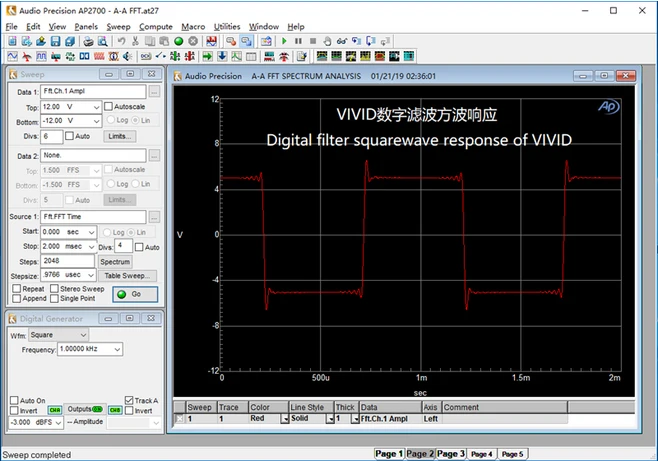Open the Compute menu
Screen dimensions: 658x461
click(x=156, y=26)
